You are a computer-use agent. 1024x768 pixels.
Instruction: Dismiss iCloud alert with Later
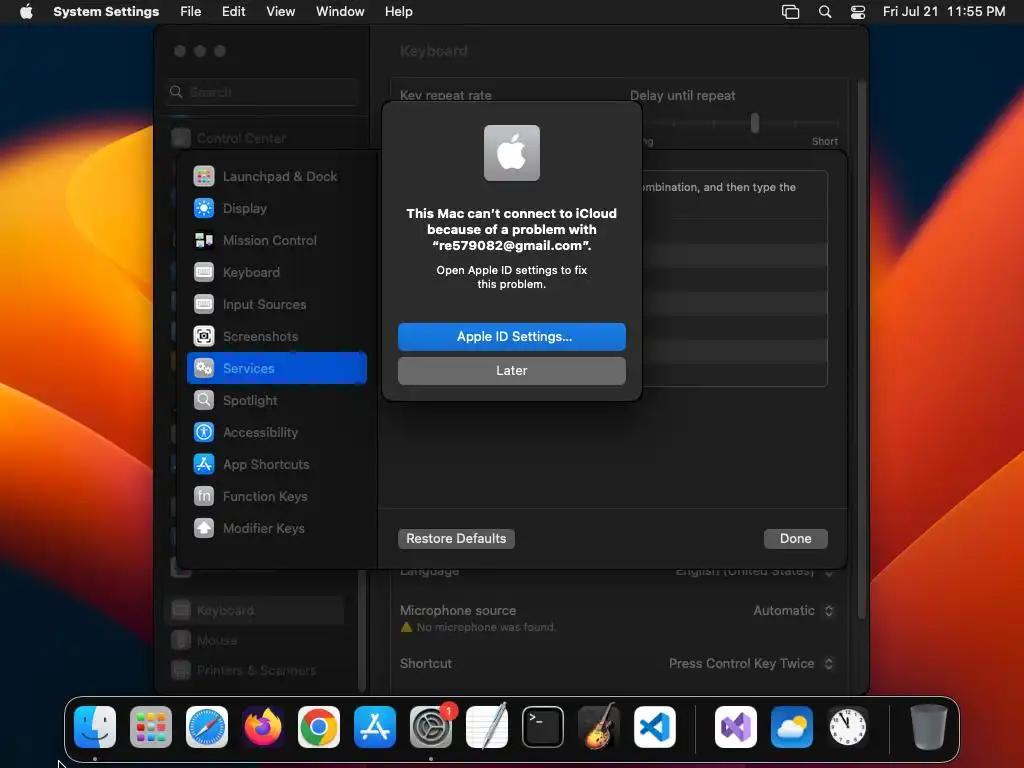pyautogui.click(x=511, y=370)
